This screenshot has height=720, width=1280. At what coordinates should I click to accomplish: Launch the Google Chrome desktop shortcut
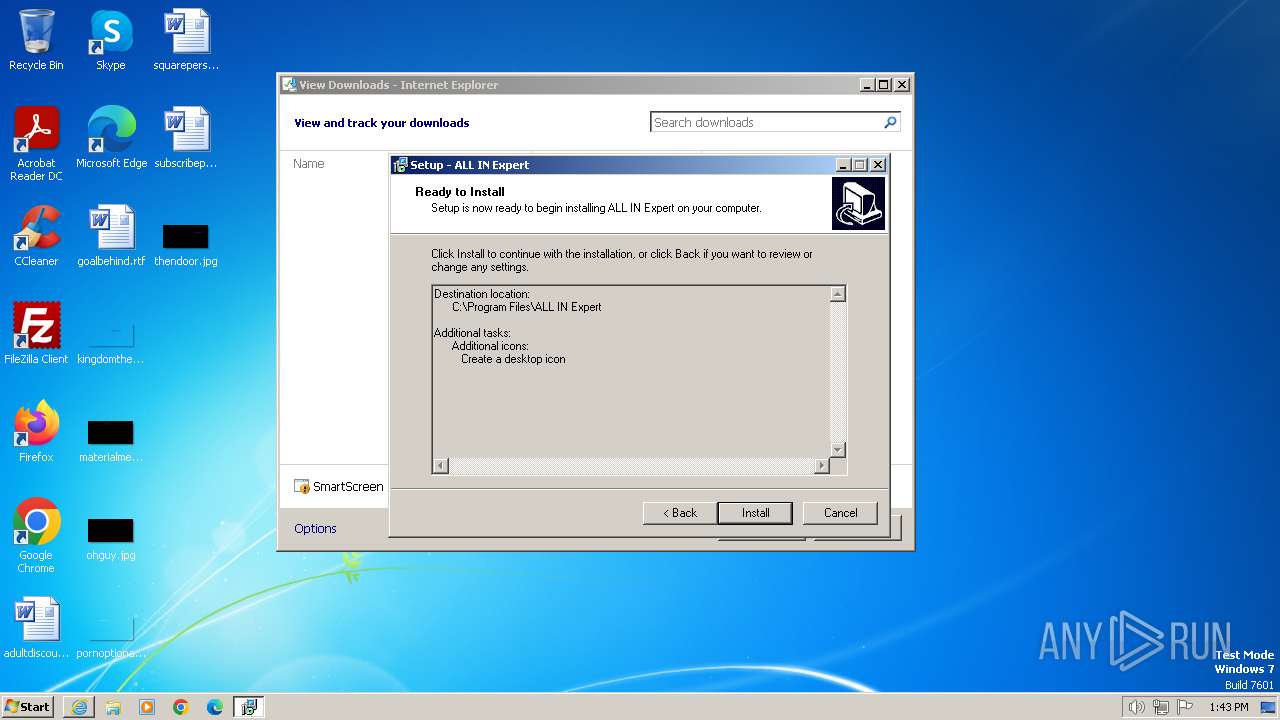coord(36,536)
